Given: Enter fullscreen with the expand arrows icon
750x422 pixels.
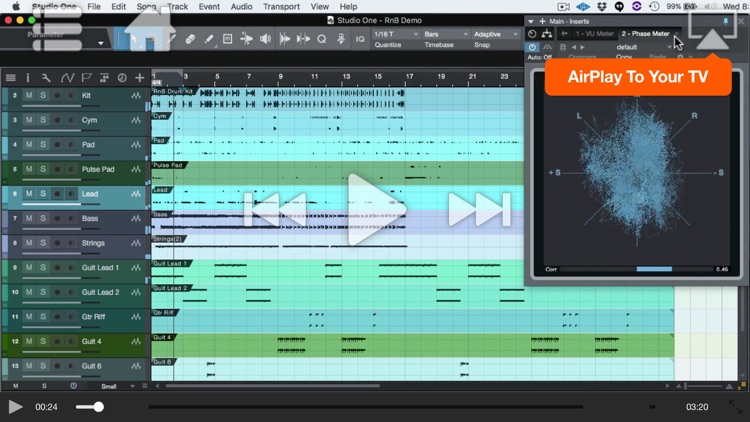Looking at the screenshot, I should point(735,407).
